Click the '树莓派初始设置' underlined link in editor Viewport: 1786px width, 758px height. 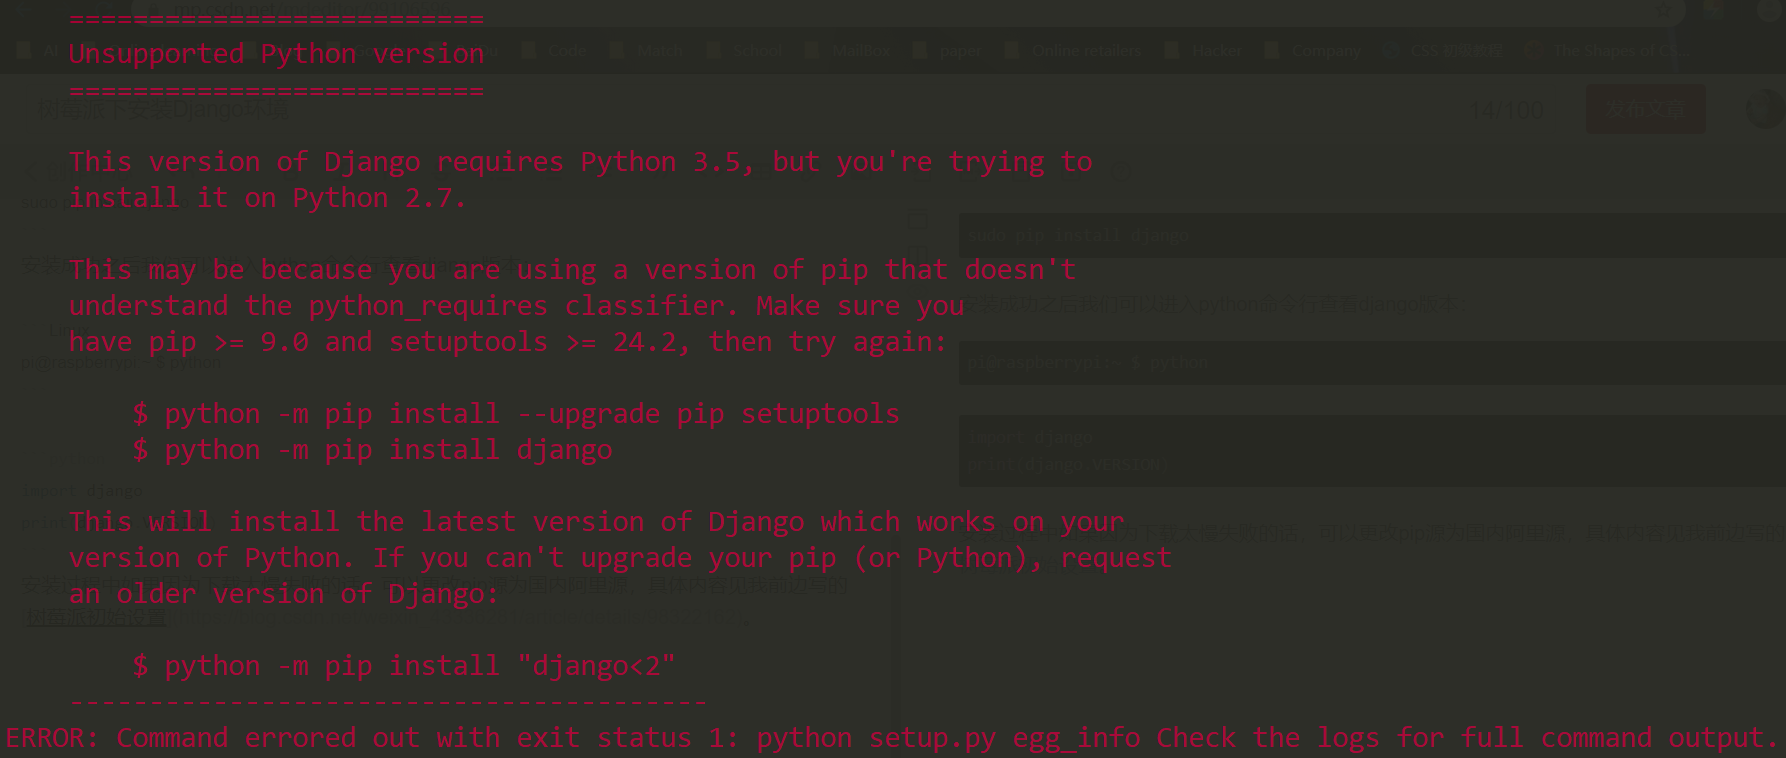(96, 617)
